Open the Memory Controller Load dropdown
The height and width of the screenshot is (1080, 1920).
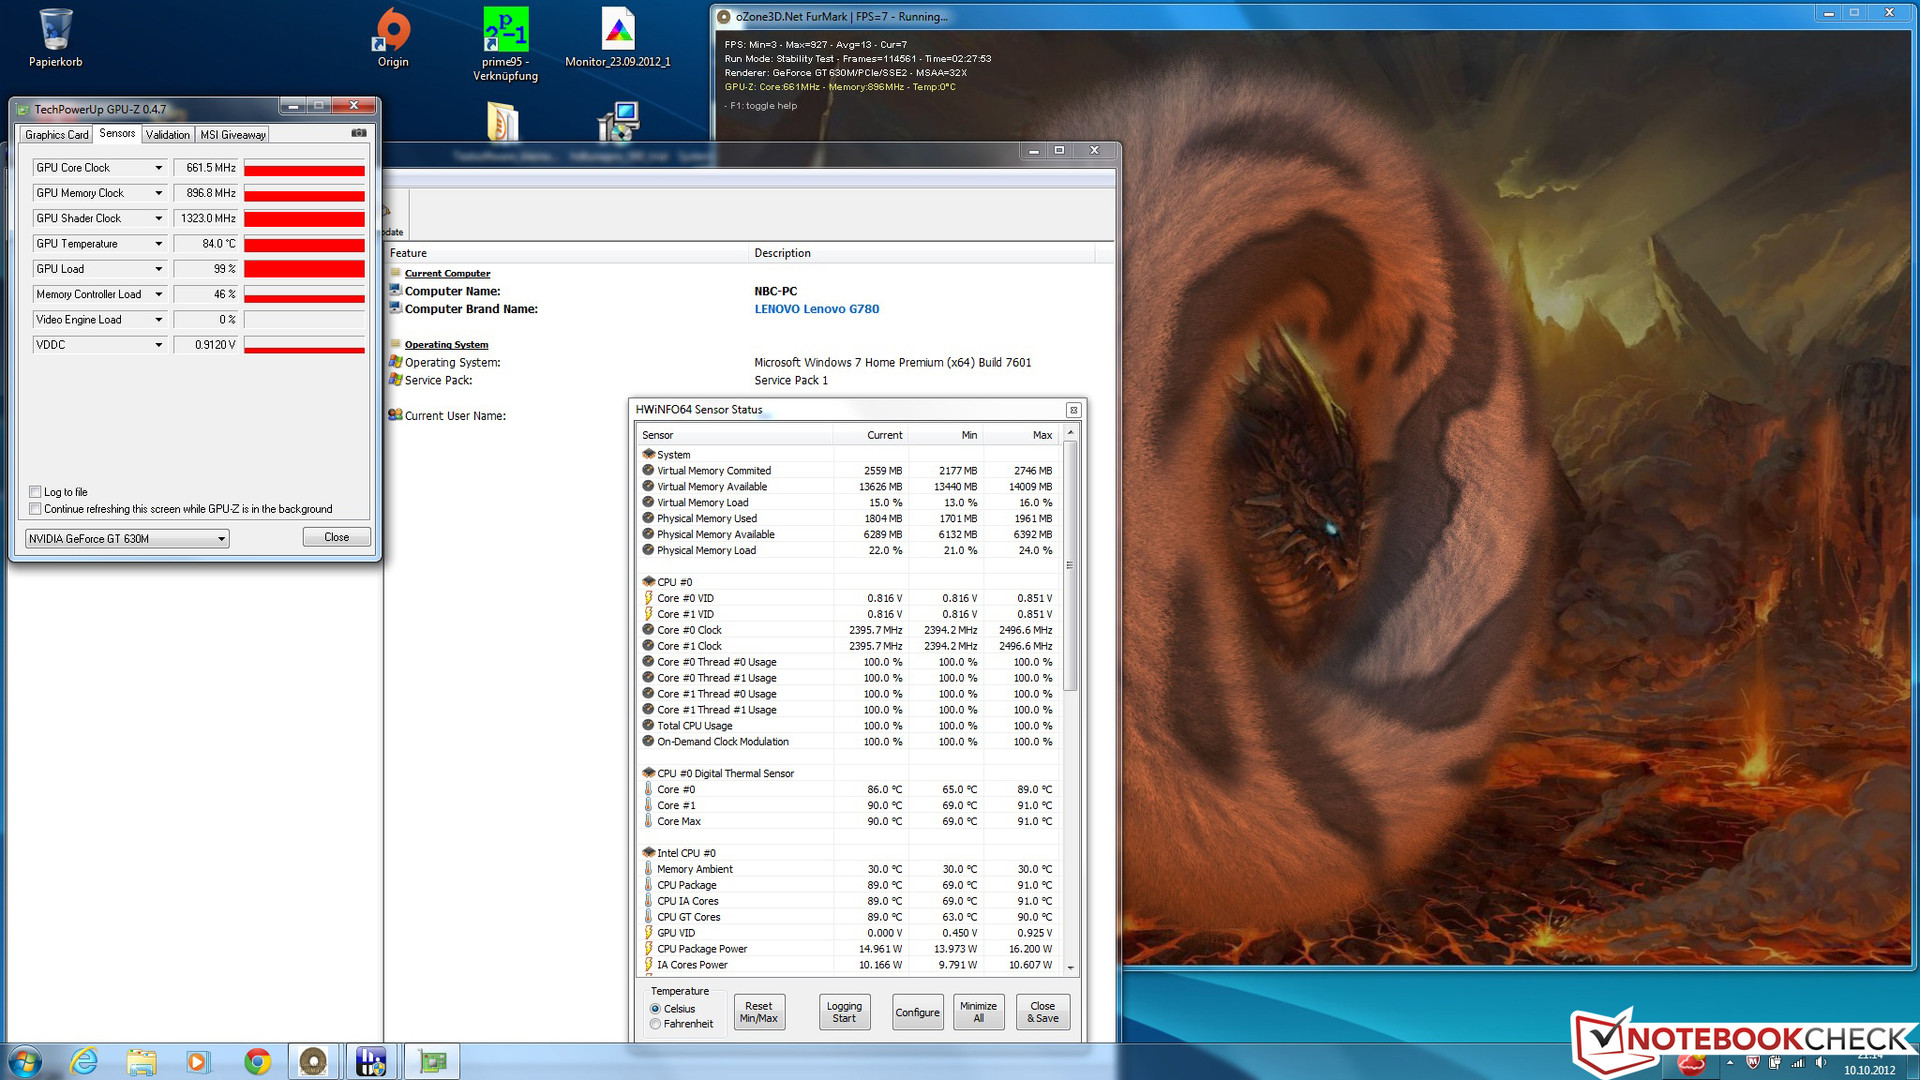pos(158,294)
